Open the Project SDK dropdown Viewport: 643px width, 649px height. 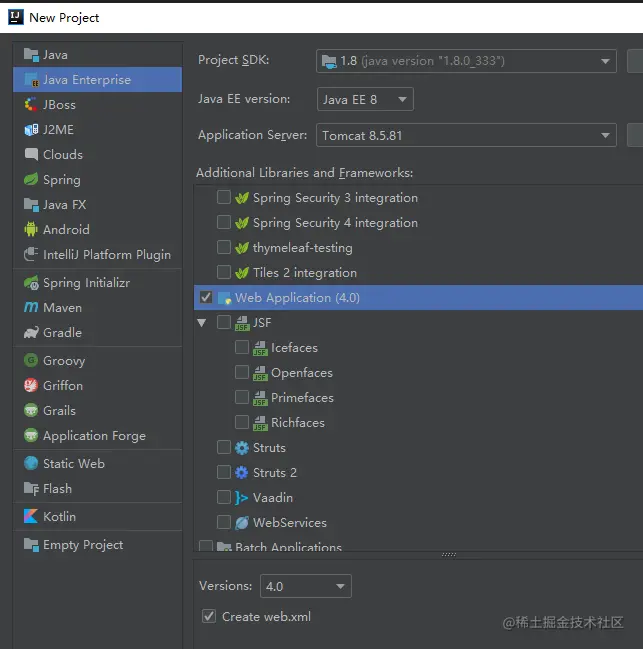click(x=466, y=61)
